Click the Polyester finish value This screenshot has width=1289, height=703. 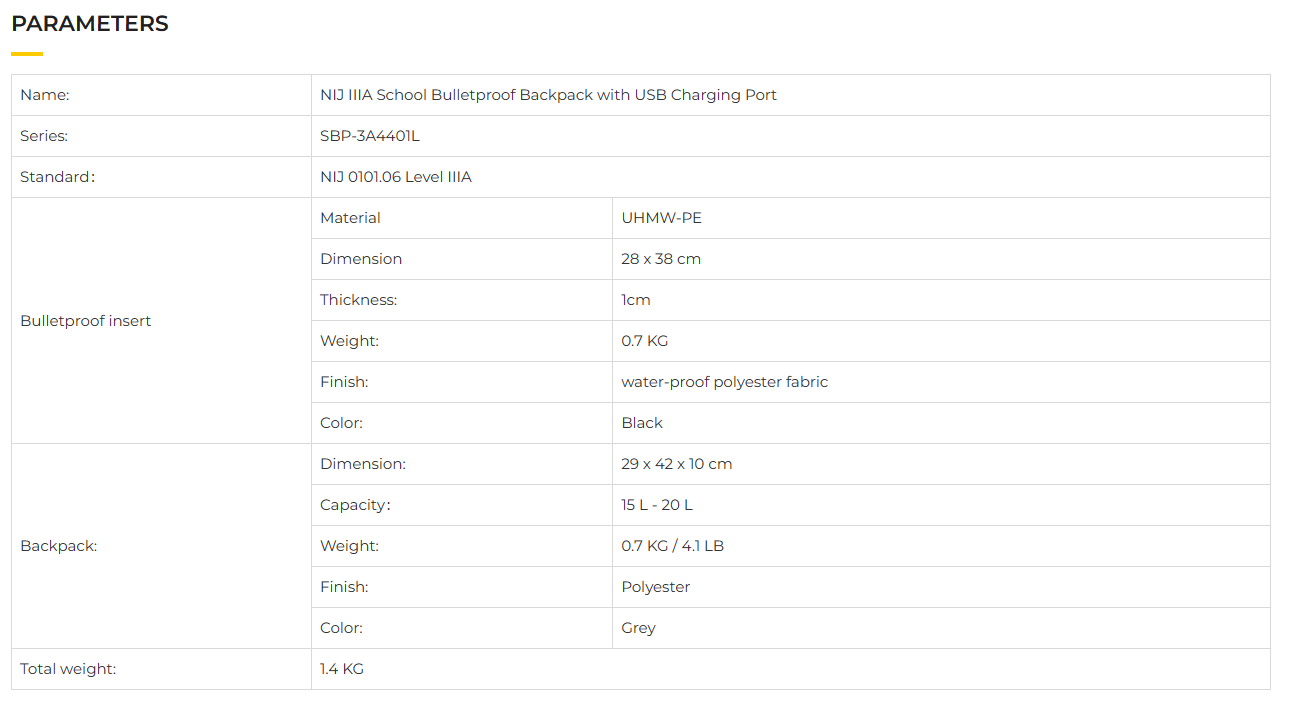pyautogui.click(x=656, y=587)
